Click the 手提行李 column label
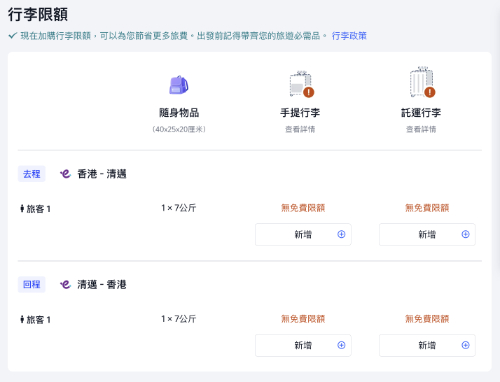The image size is (500, 382). 300,113
